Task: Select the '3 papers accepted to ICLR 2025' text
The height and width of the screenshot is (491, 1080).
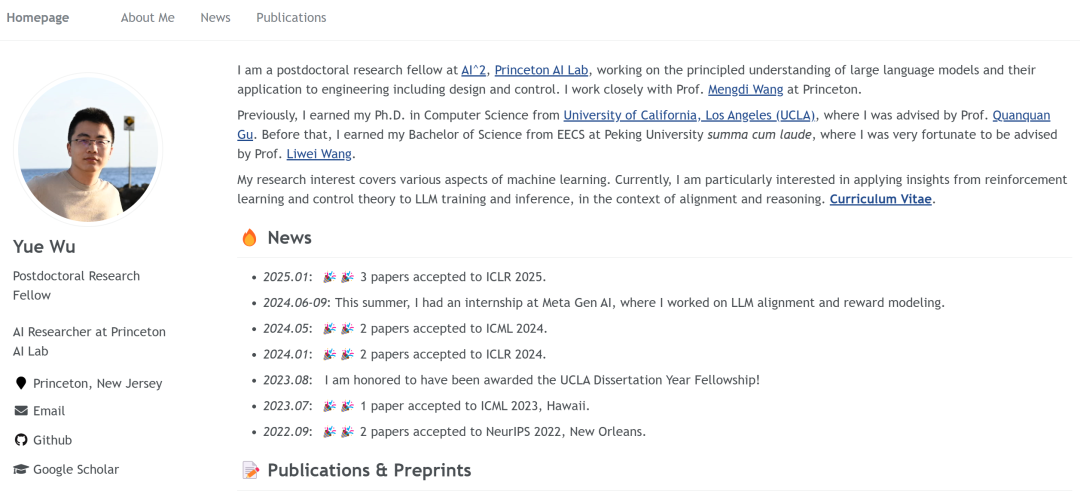Action: point(453,277)
